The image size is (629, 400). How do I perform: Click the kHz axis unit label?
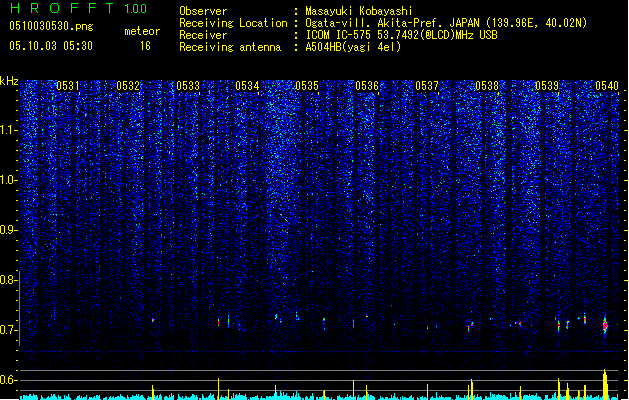(x=9, y=81)
